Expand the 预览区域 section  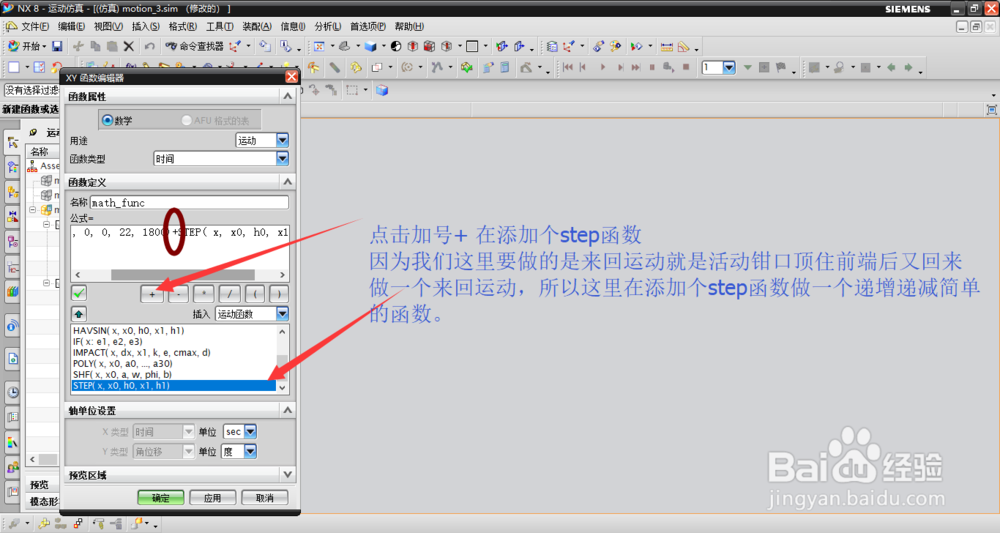(288, 474)
